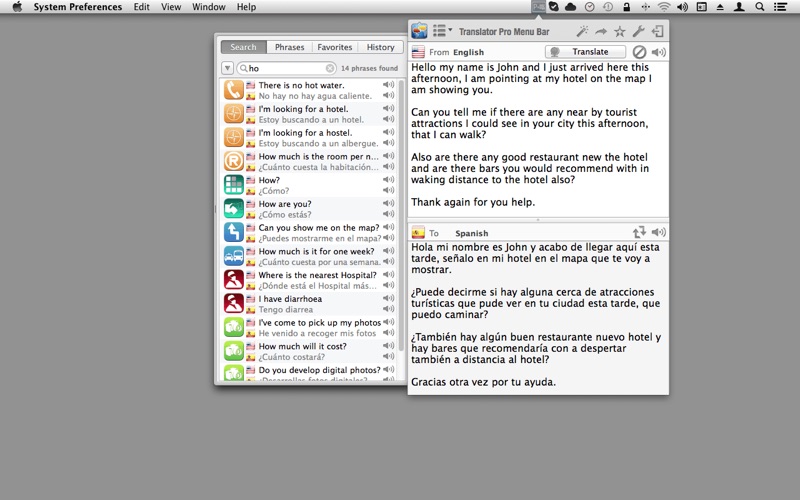Image resolution: width=800 pixels, height=500 pixels.
Task: Play Spanish audio for 'Estoy buscando a un hotel.'
Action: coord(389,119)
